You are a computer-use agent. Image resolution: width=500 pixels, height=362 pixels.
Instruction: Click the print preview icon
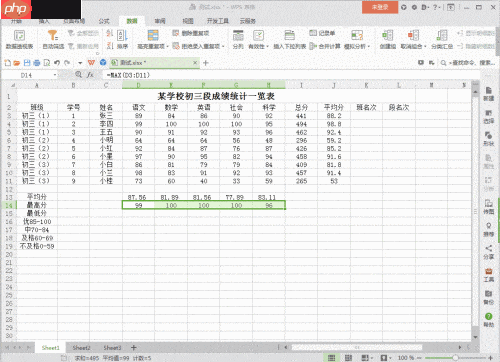click(x=47, y=63)
